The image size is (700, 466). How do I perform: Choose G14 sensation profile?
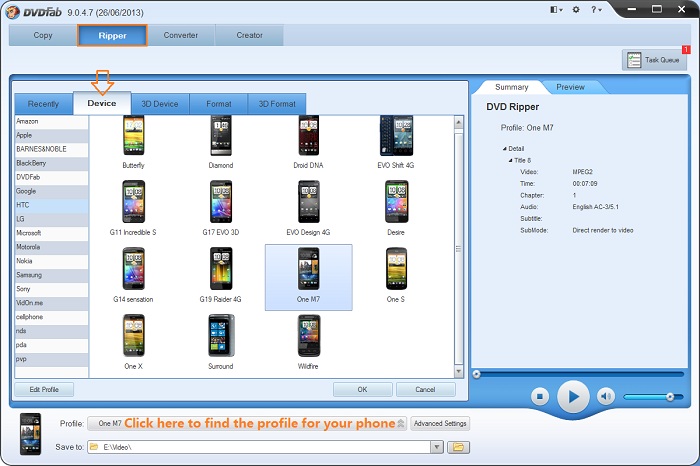tap(133, 275)
